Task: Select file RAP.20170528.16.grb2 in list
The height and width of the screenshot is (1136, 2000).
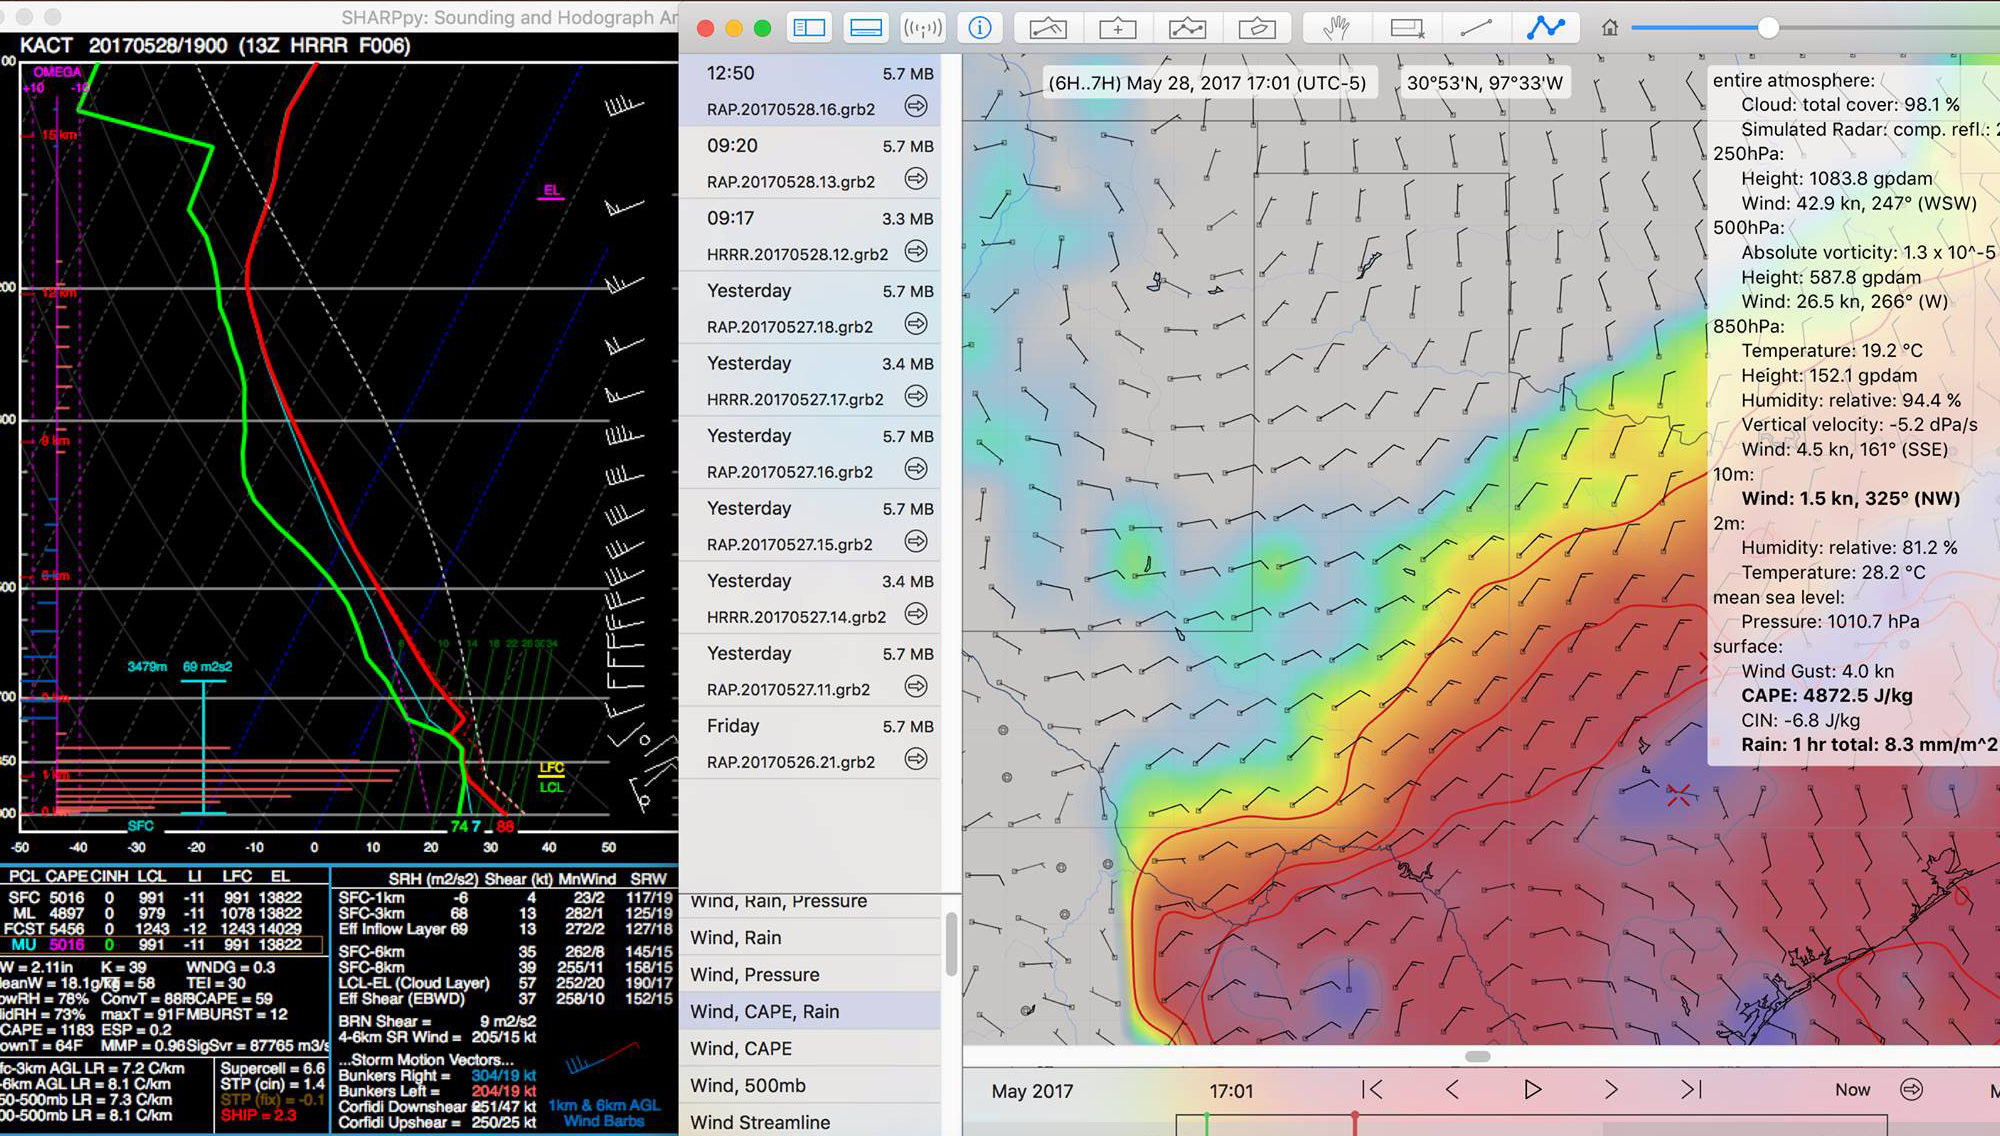Action: pyautogui.click(x=810, y=91)
